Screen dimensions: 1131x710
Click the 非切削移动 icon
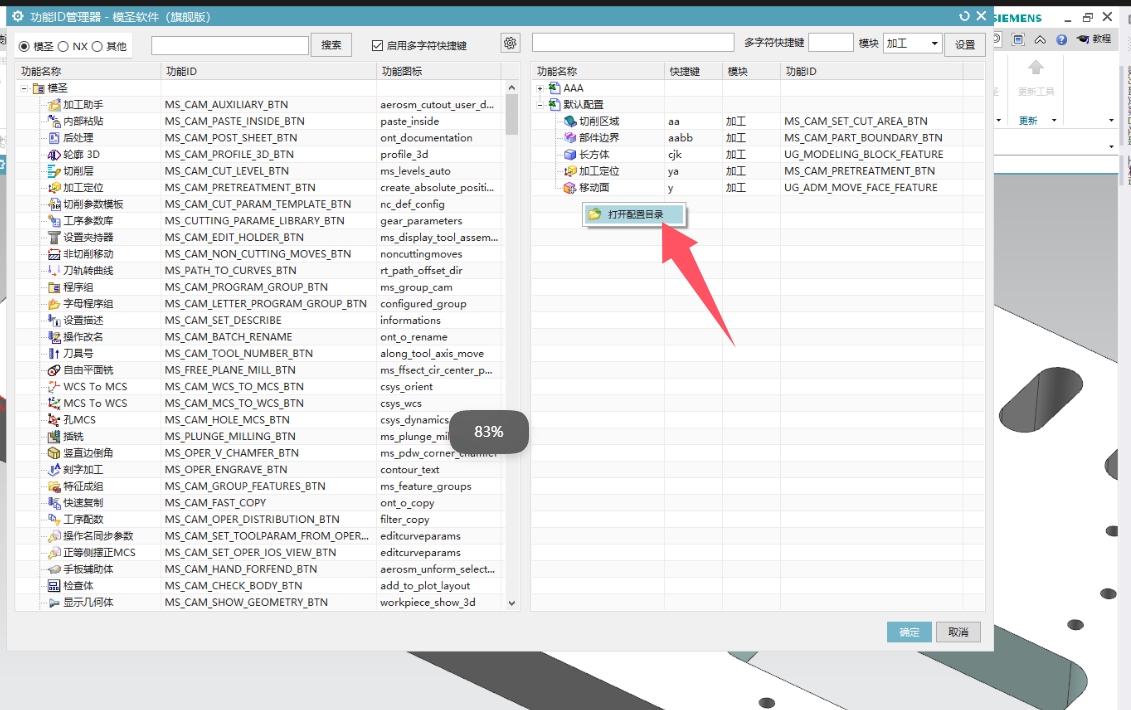[54, 254]
